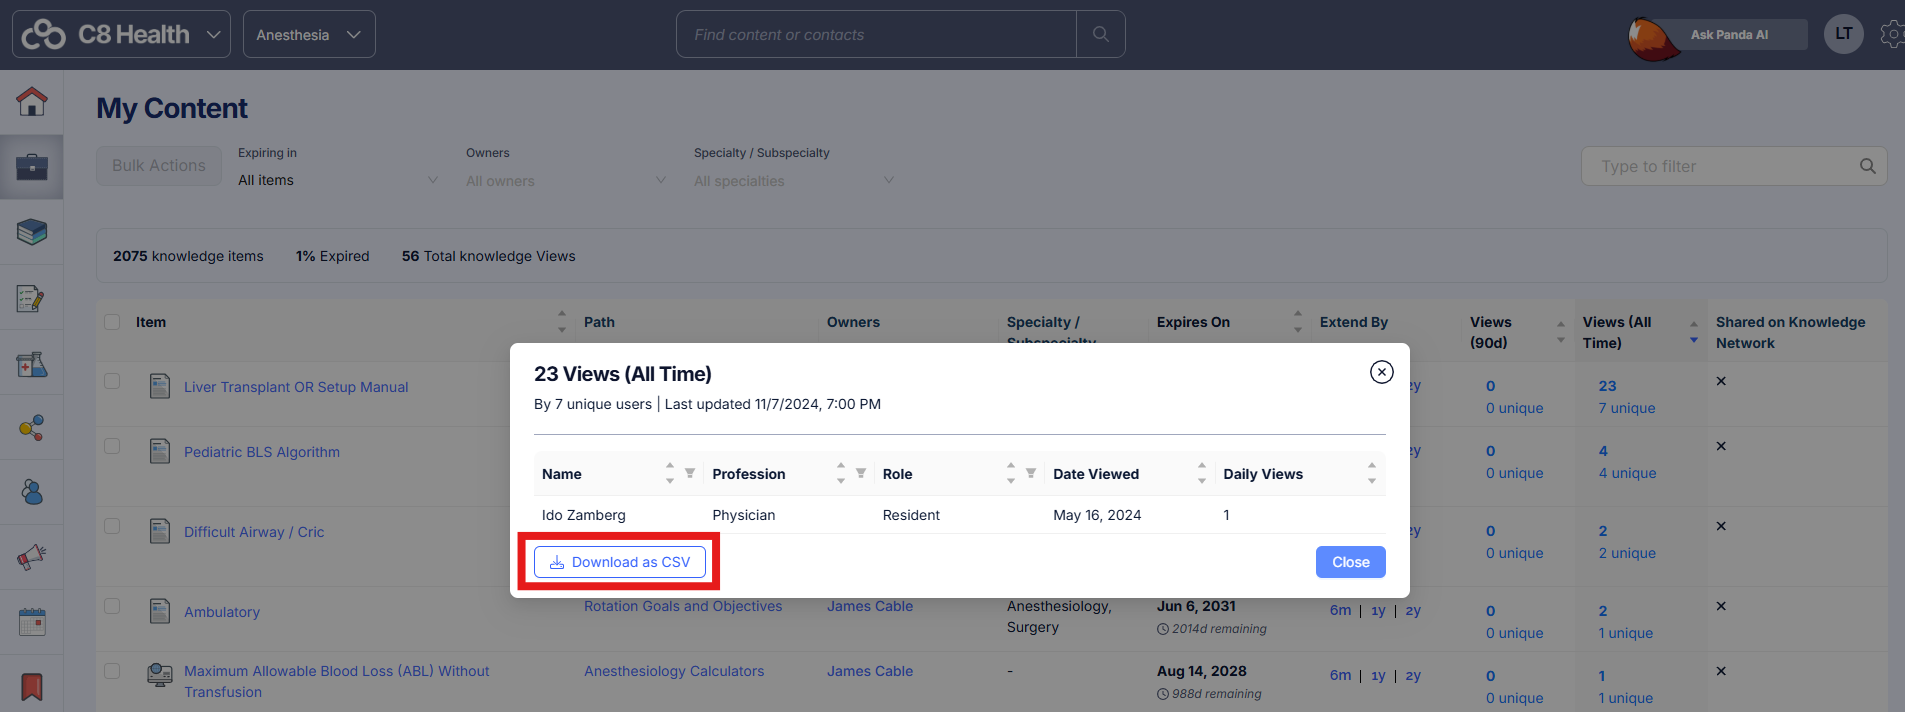Open the stacked books library icon

31,232
